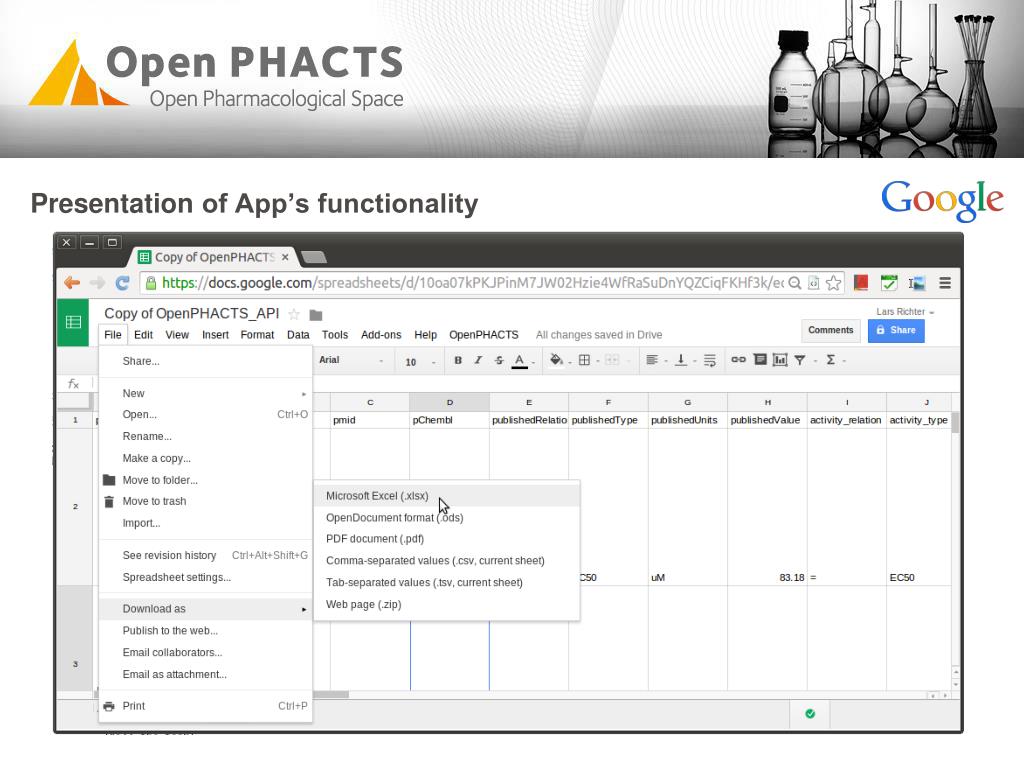Open the OpenPHACTS menu
Screen dimensions: 1024x768
click(483, 334)
